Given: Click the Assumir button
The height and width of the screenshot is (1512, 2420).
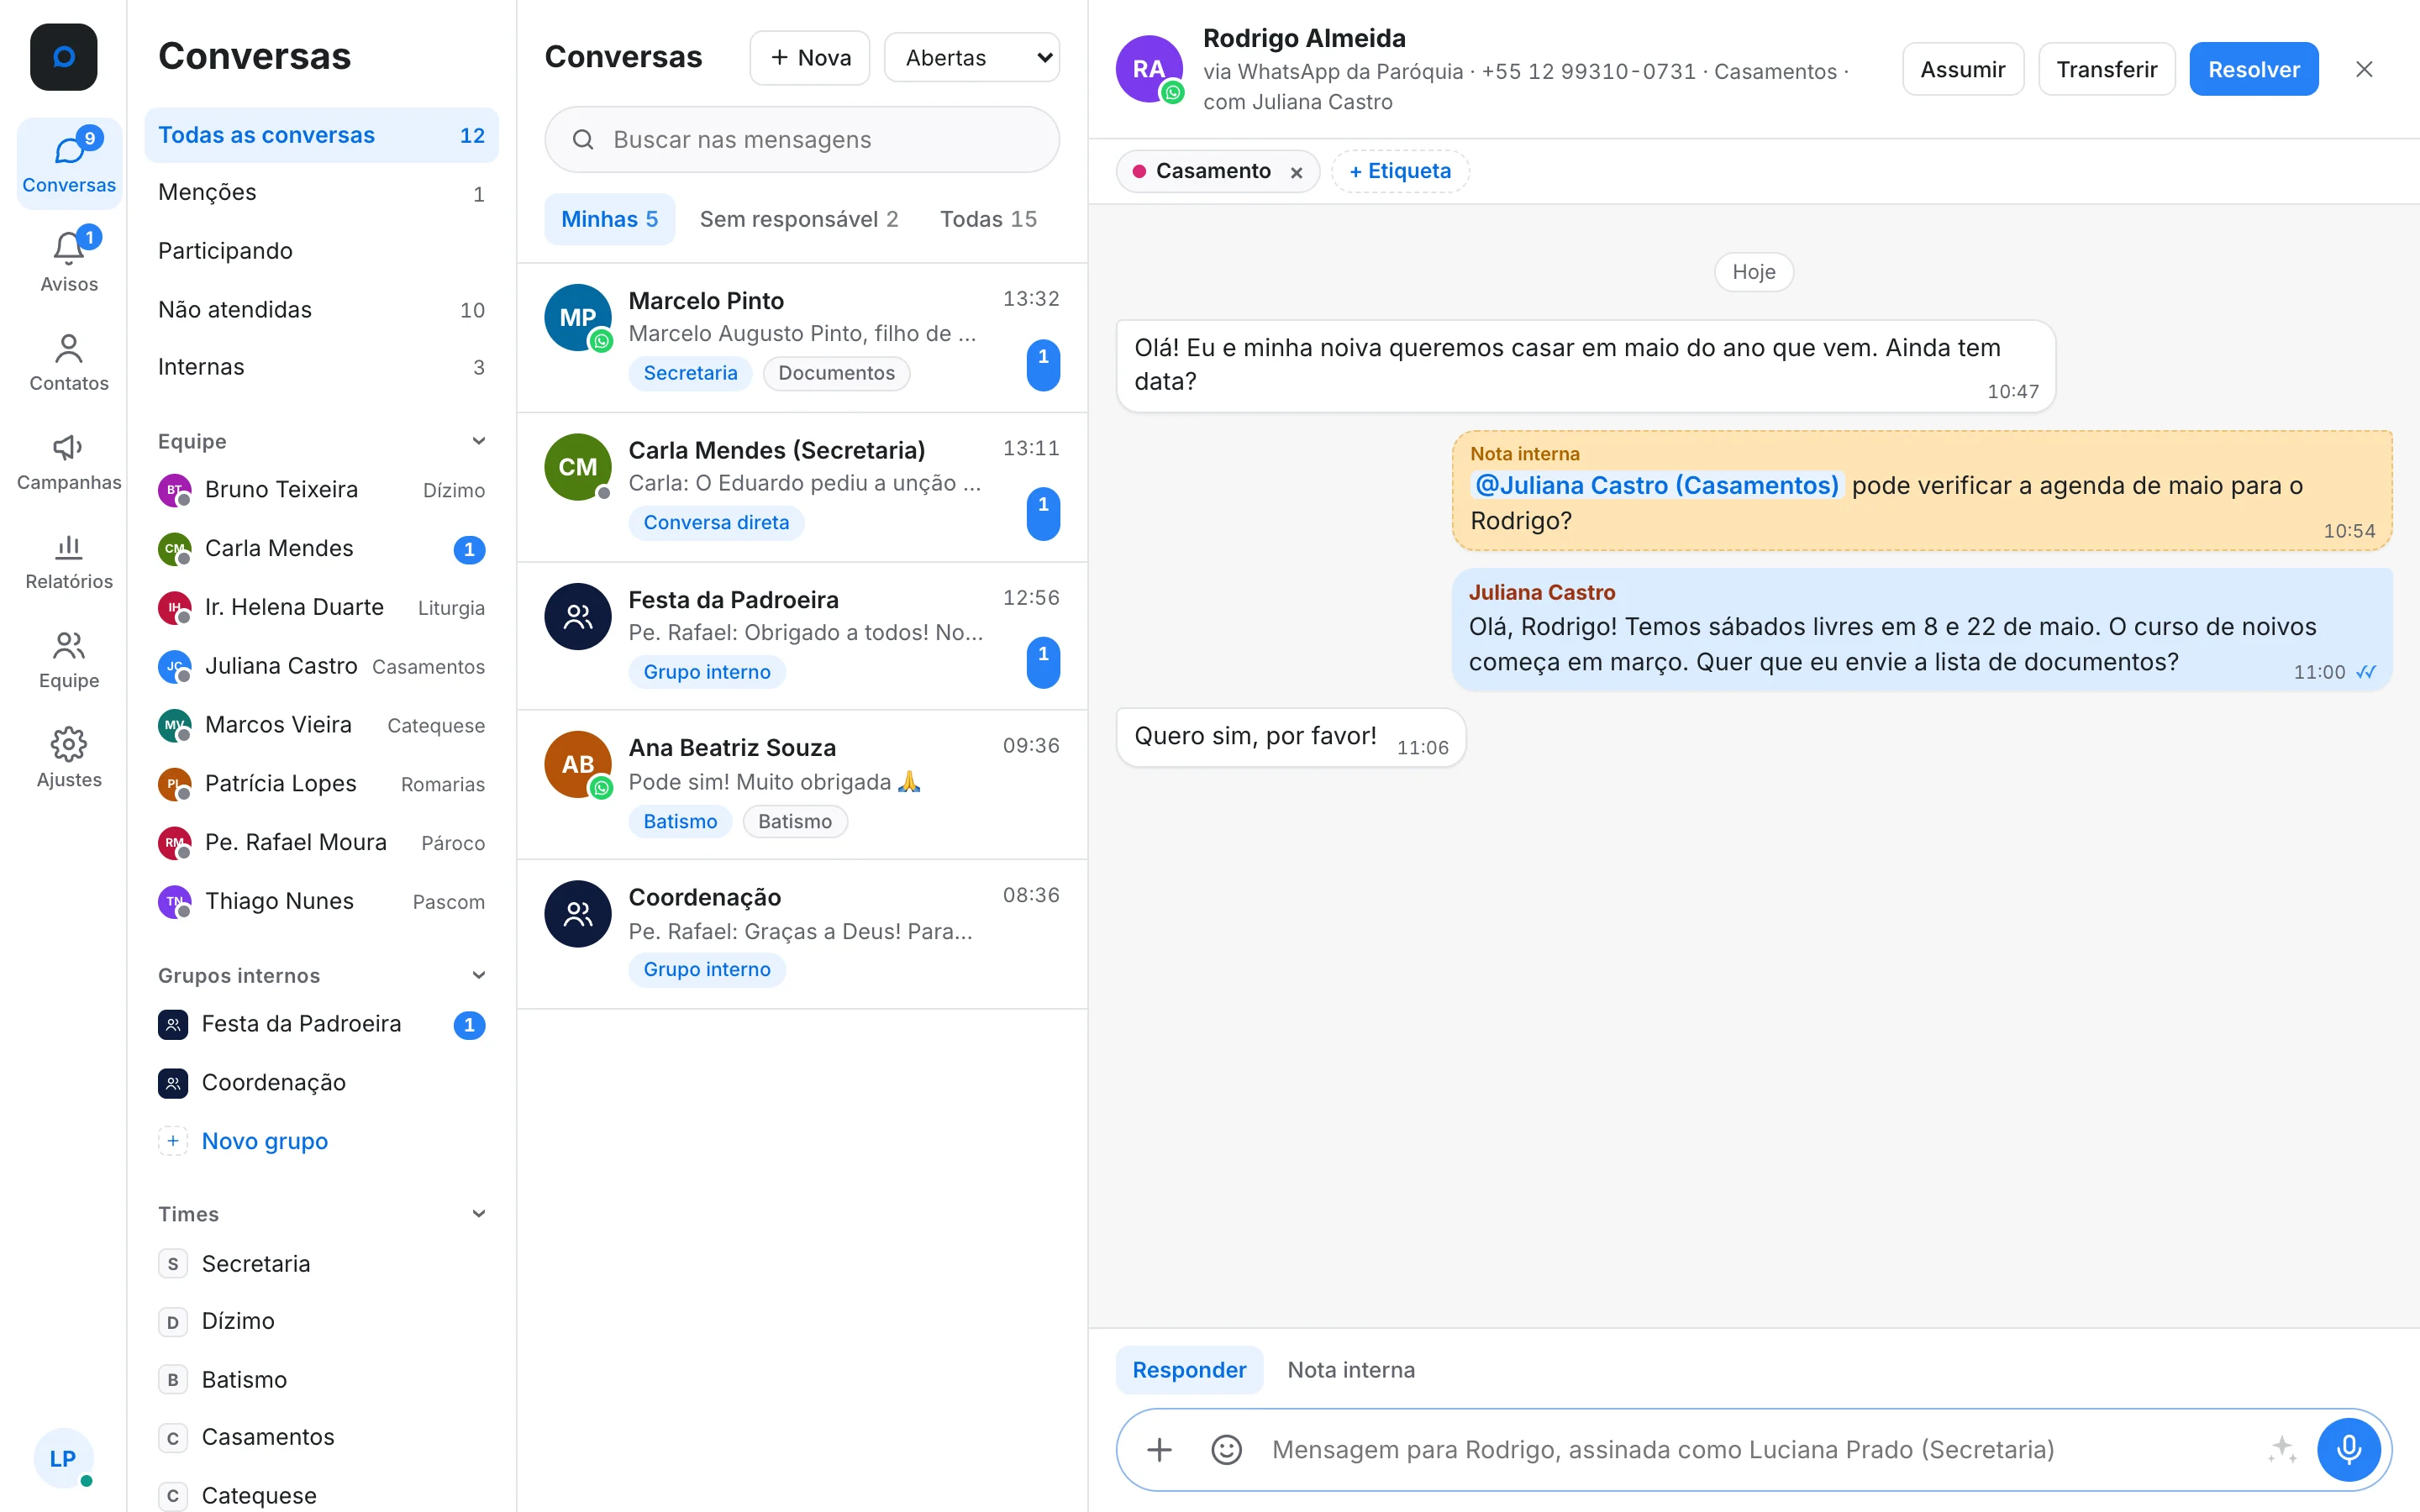Looking at the screenshot, I should click(1962, 69).
